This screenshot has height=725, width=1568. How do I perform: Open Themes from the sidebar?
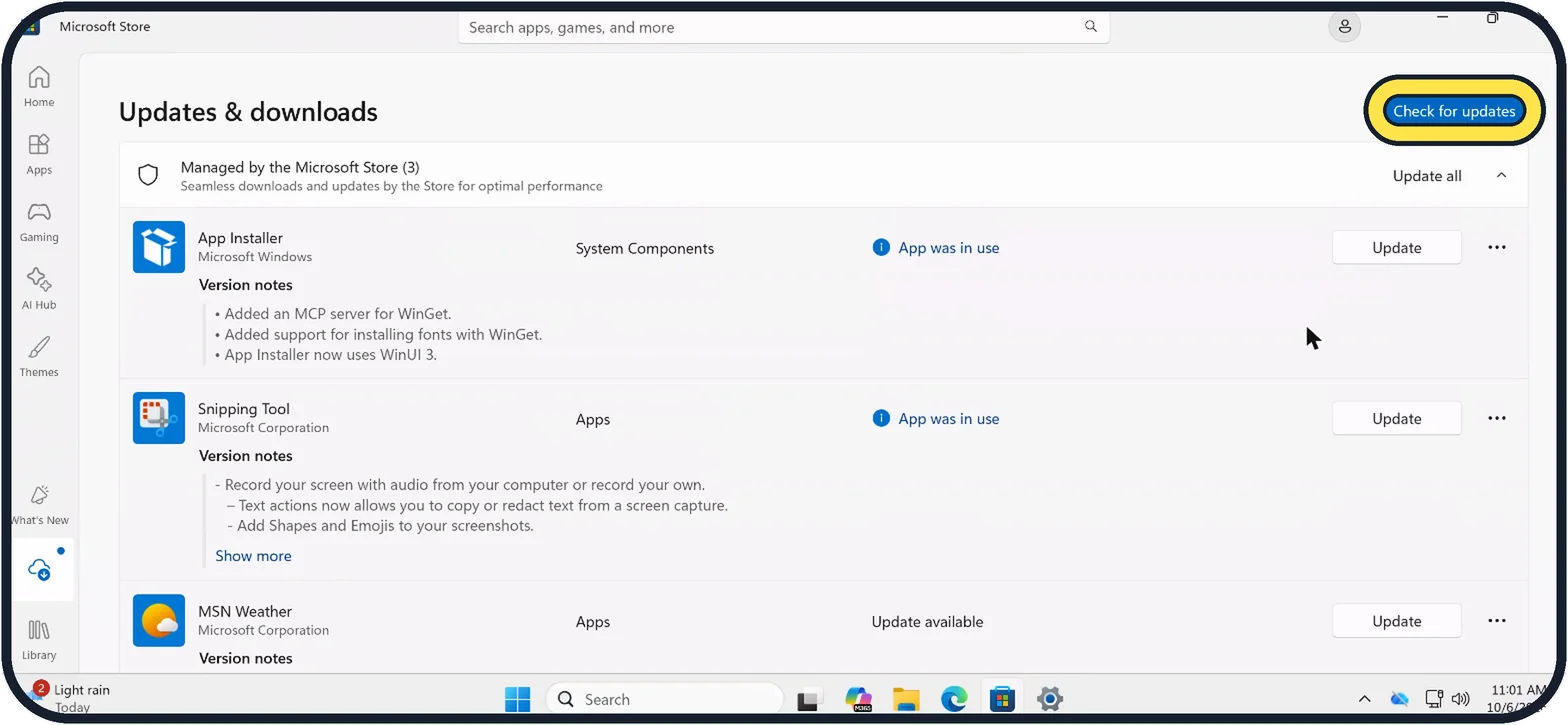[39, 357]
